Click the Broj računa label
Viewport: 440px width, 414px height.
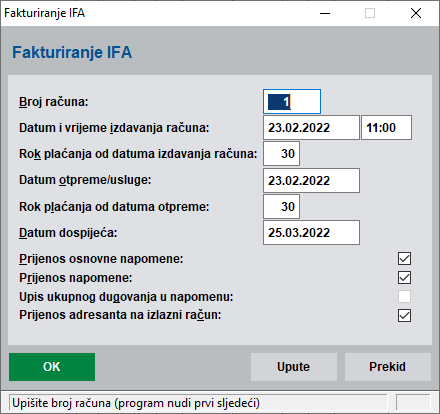pos(54,102)
